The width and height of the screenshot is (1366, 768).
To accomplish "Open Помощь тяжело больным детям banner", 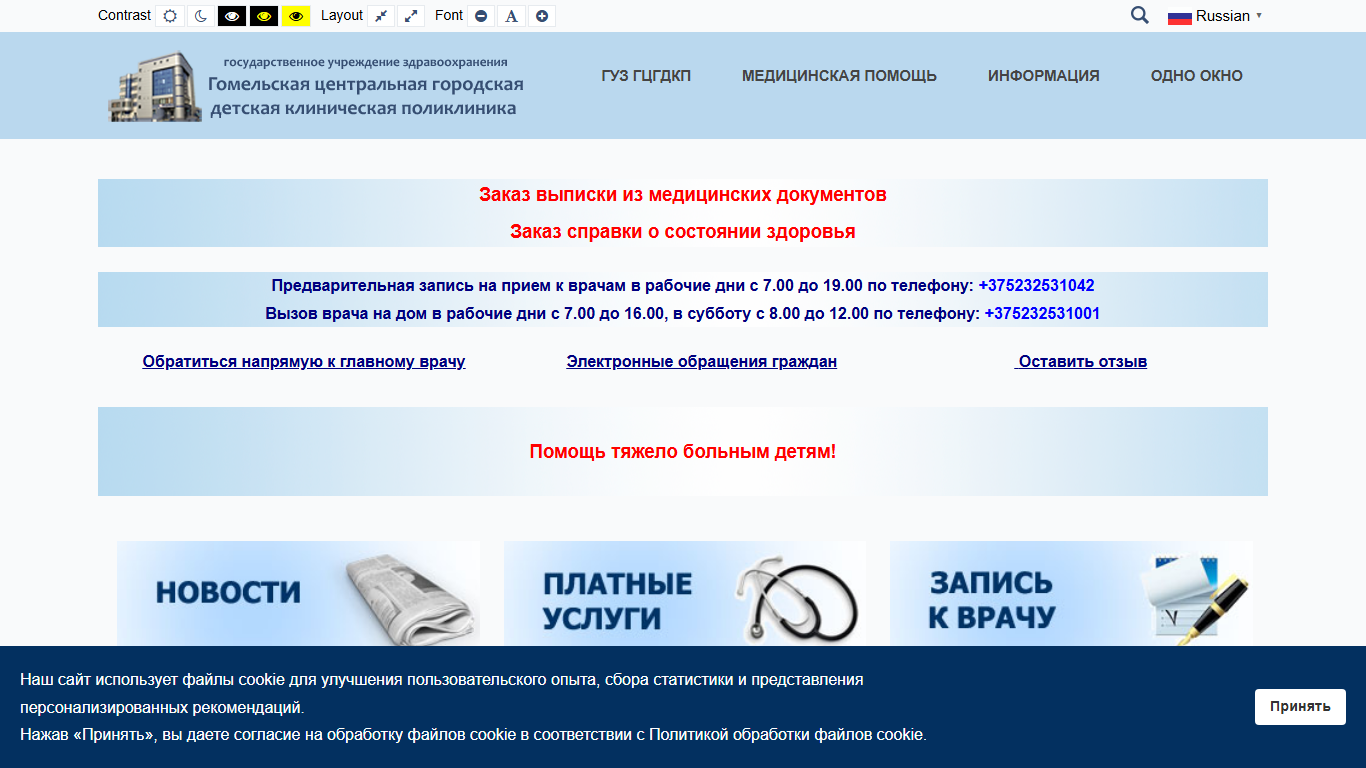I will [x=683, y=452].
